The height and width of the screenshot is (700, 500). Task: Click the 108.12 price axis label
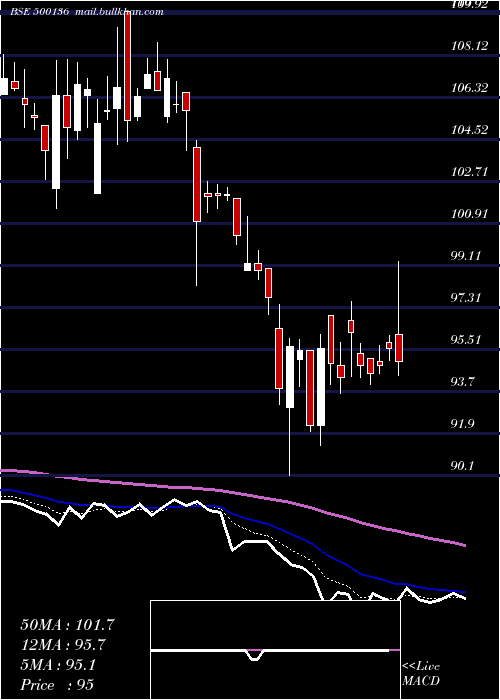click(x=469, y=46)
